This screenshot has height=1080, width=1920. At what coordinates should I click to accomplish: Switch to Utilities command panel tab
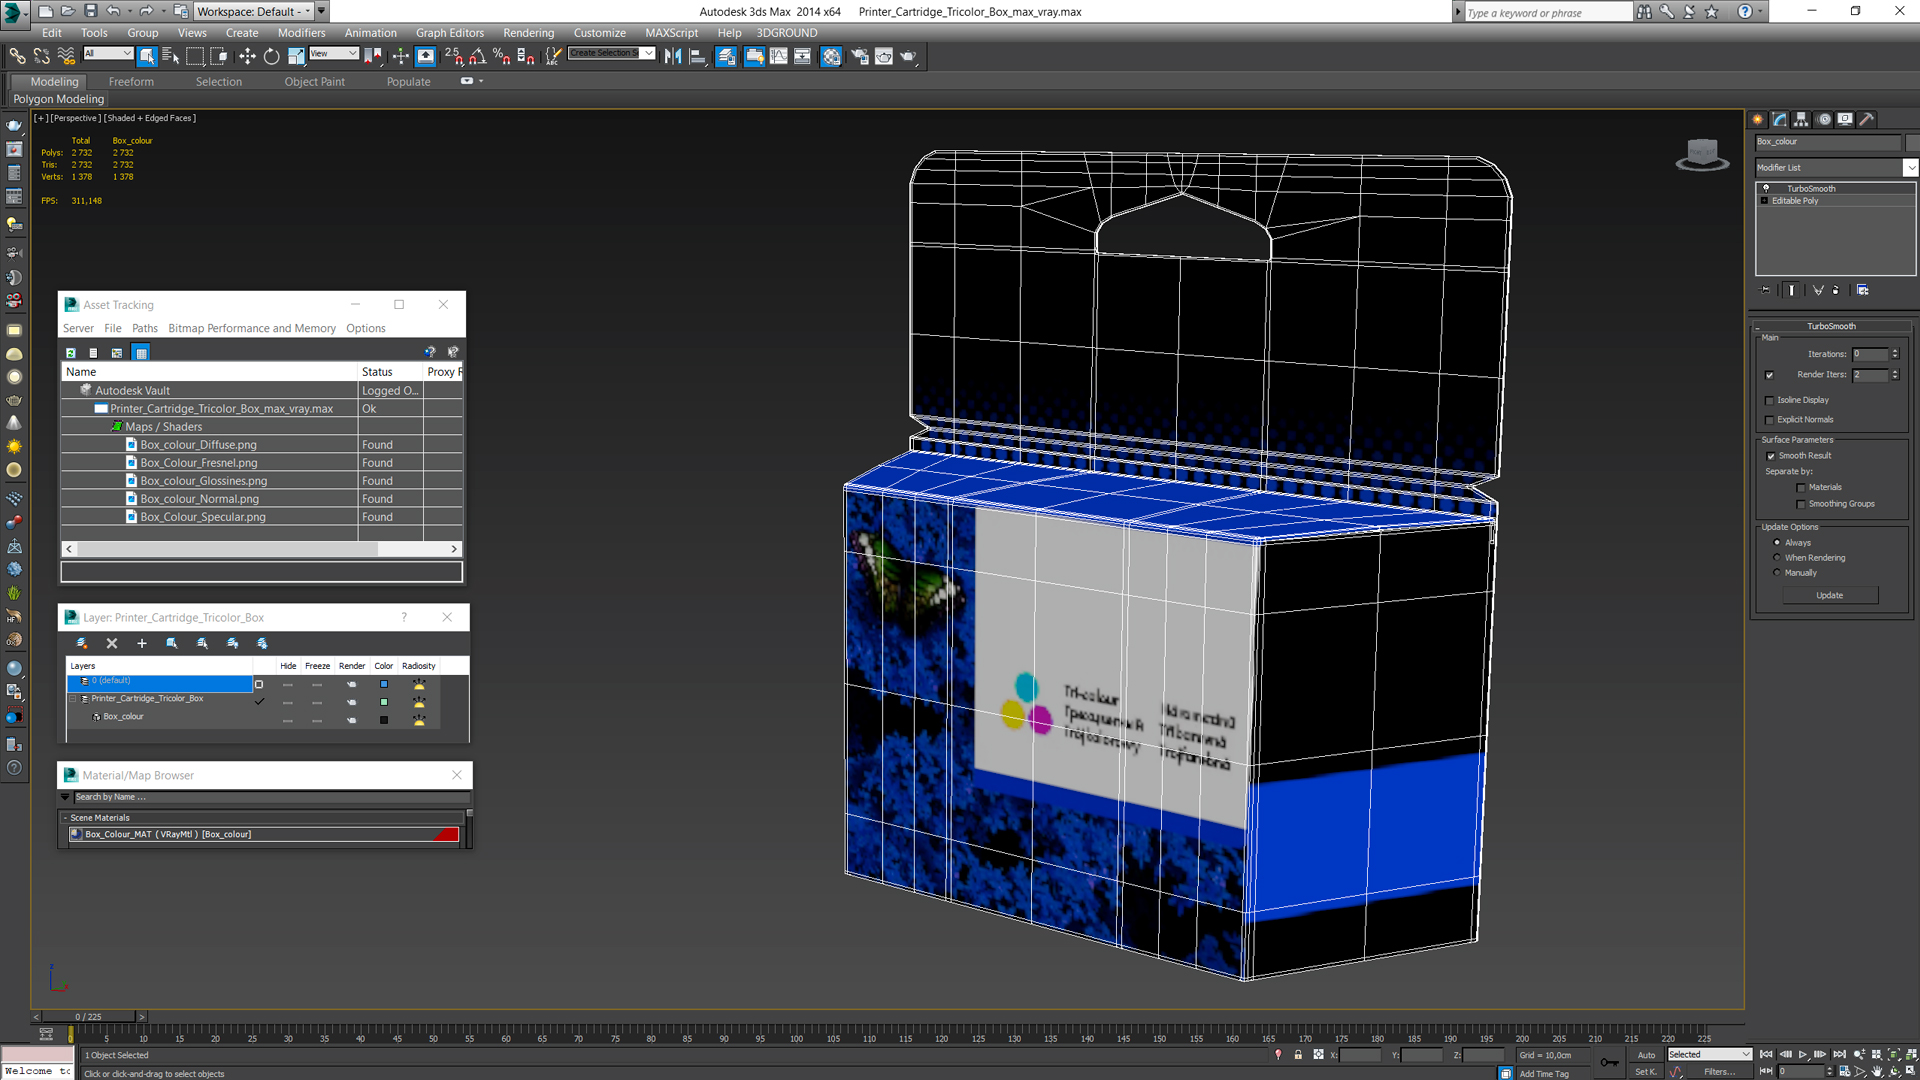(1866, 119)
